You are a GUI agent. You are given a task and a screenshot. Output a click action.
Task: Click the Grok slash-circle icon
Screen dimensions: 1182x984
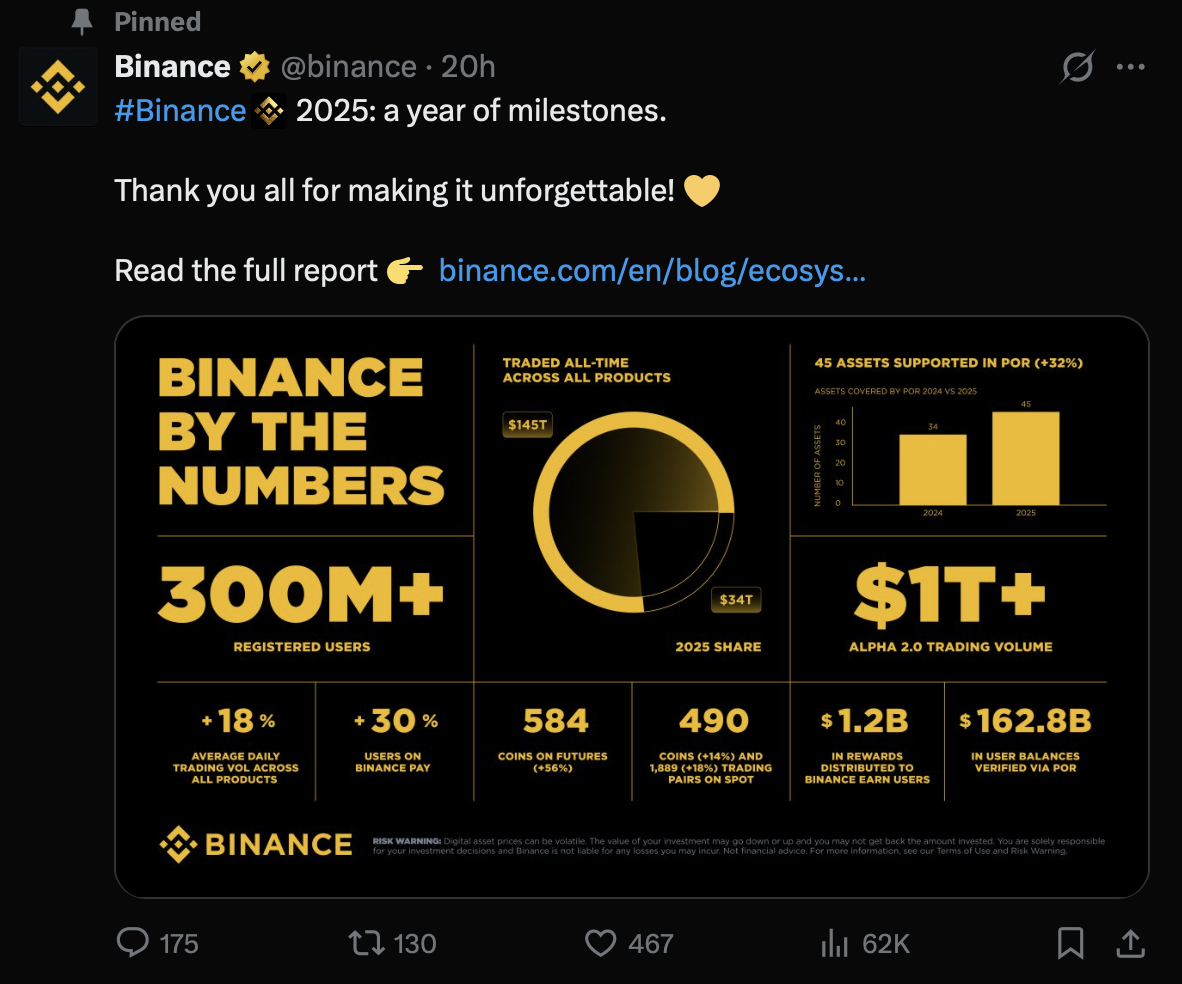point(1077,67)
